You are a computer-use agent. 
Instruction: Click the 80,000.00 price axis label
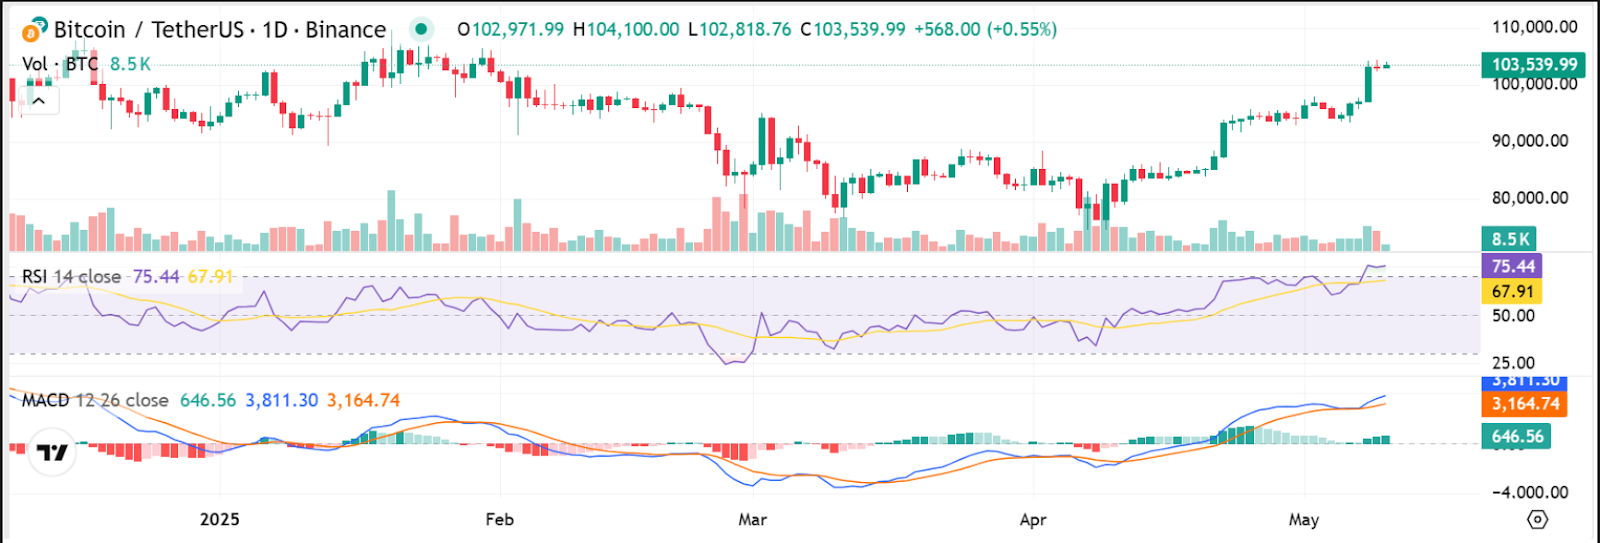click(1530, 198)
